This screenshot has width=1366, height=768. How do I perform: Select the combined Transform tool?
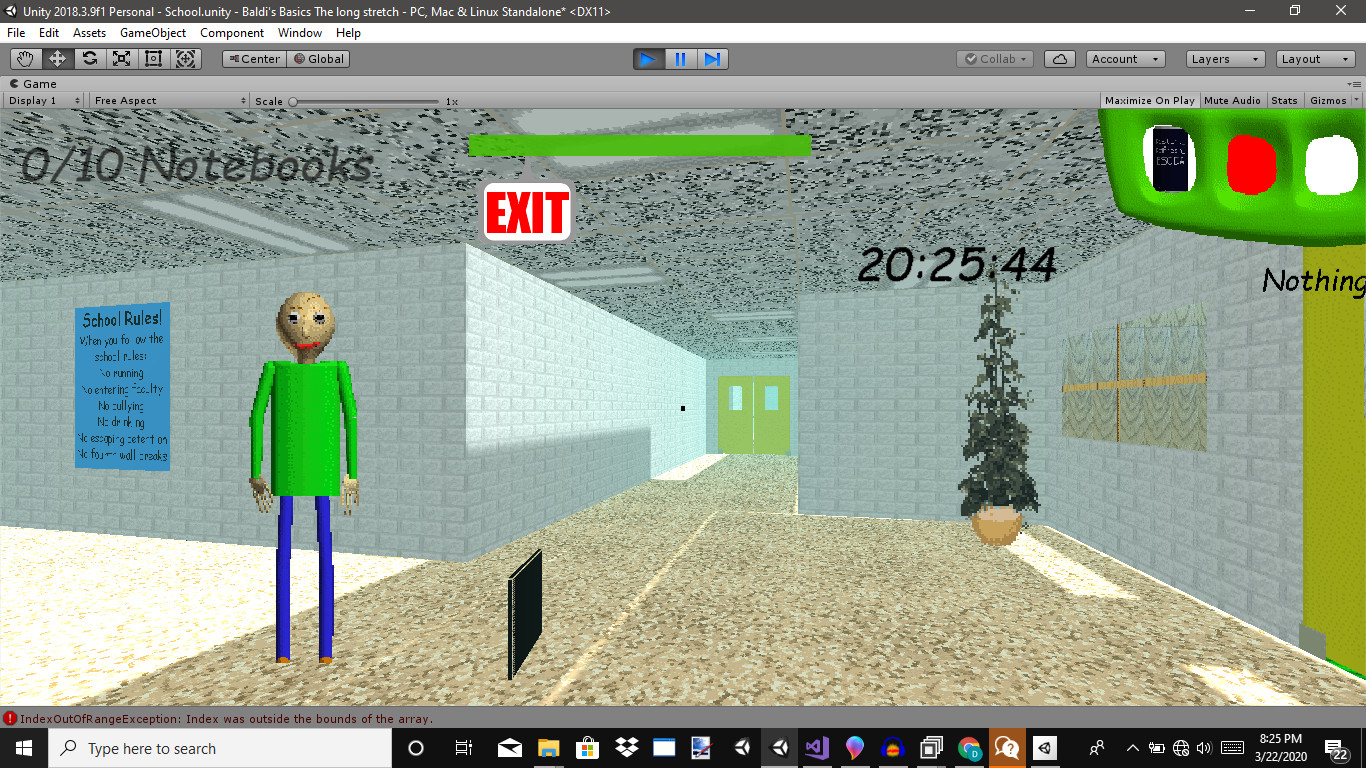tap(186, 59)
